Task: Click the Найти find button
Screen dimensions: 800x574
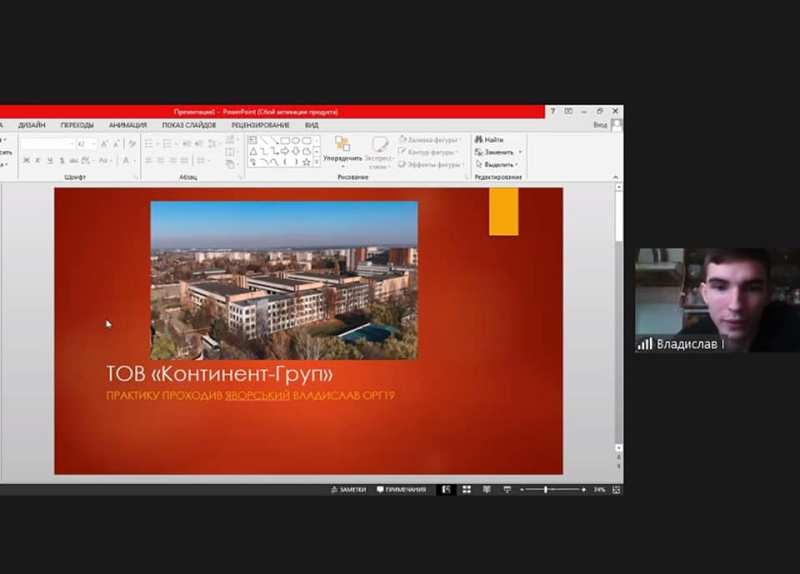Action: [489, 140]
